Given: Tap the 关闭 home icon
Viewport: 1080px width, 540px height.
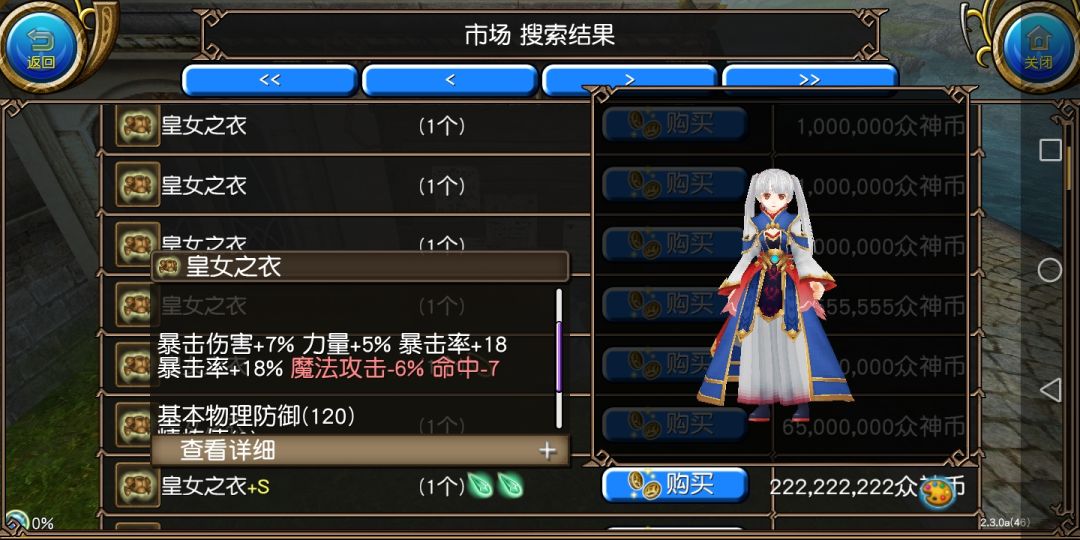Looking at the screenshot, I should coord(1038,47).
